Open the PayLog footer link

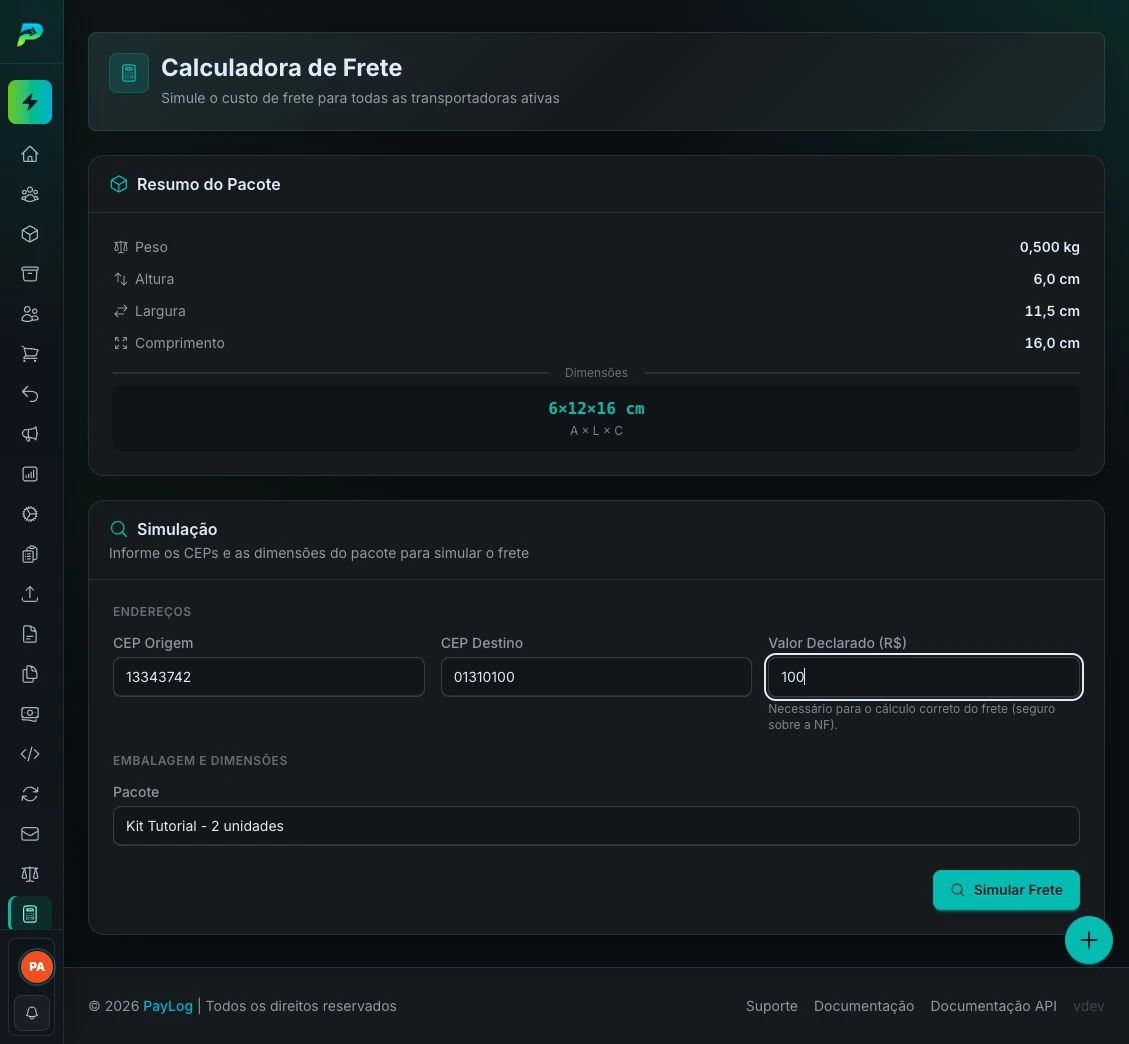(168, 1007)
